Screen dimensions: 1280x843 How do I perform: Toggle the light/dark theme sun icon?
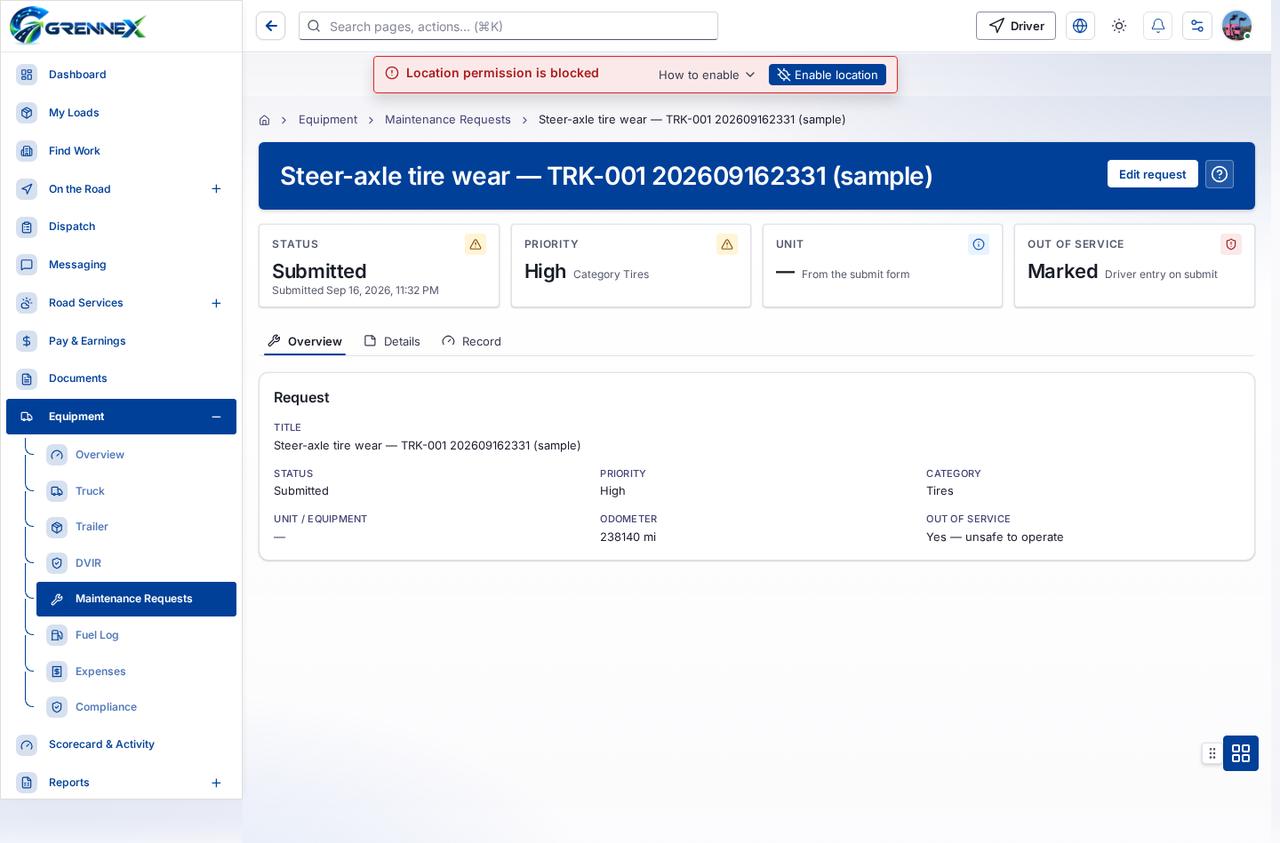[x=1119, y=26]
